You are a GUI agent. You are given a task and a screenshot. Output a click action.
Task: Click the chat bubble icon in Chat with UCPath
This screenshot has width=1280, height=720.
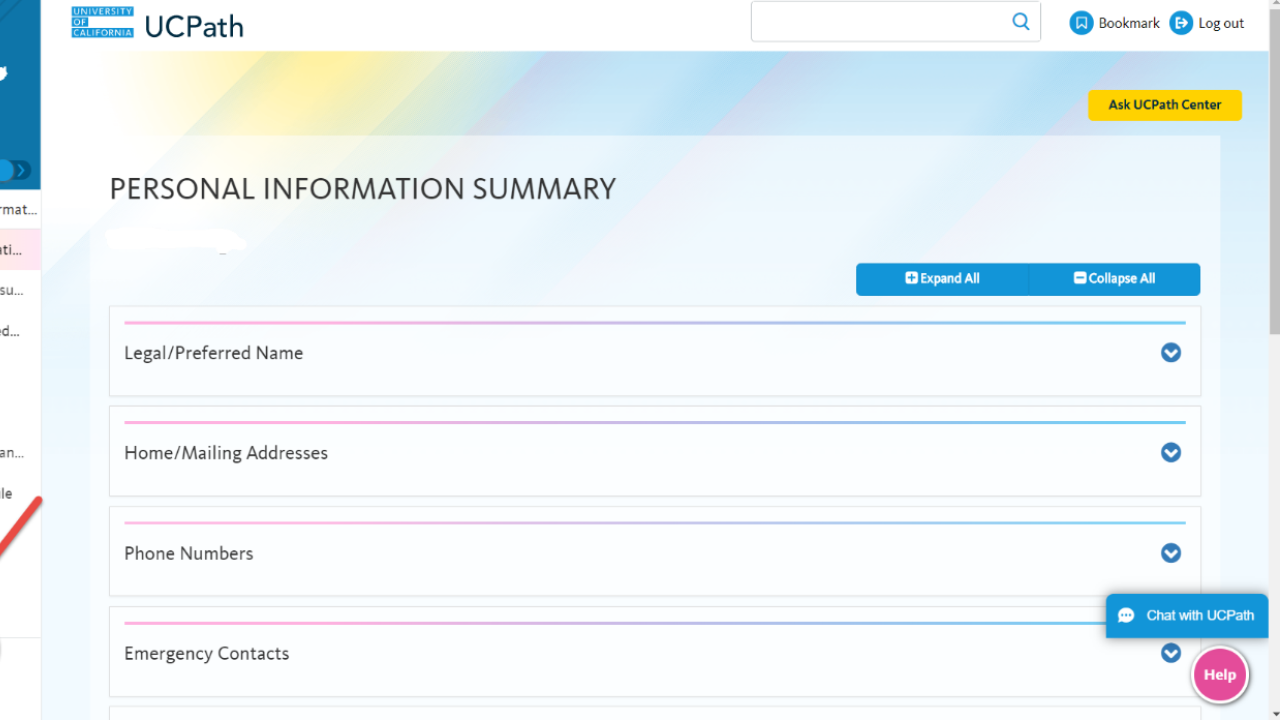click(x=1126, y=616)
